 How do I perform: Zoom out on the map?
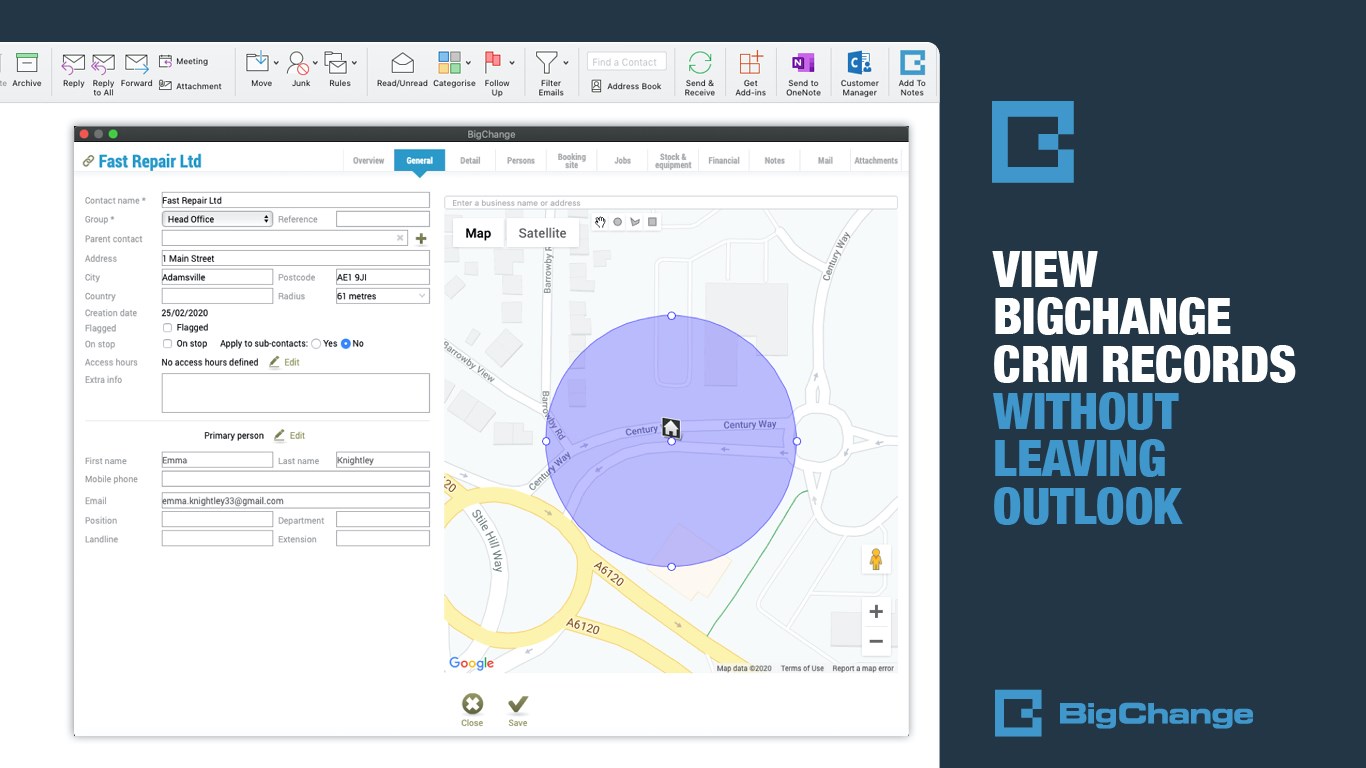876,641
